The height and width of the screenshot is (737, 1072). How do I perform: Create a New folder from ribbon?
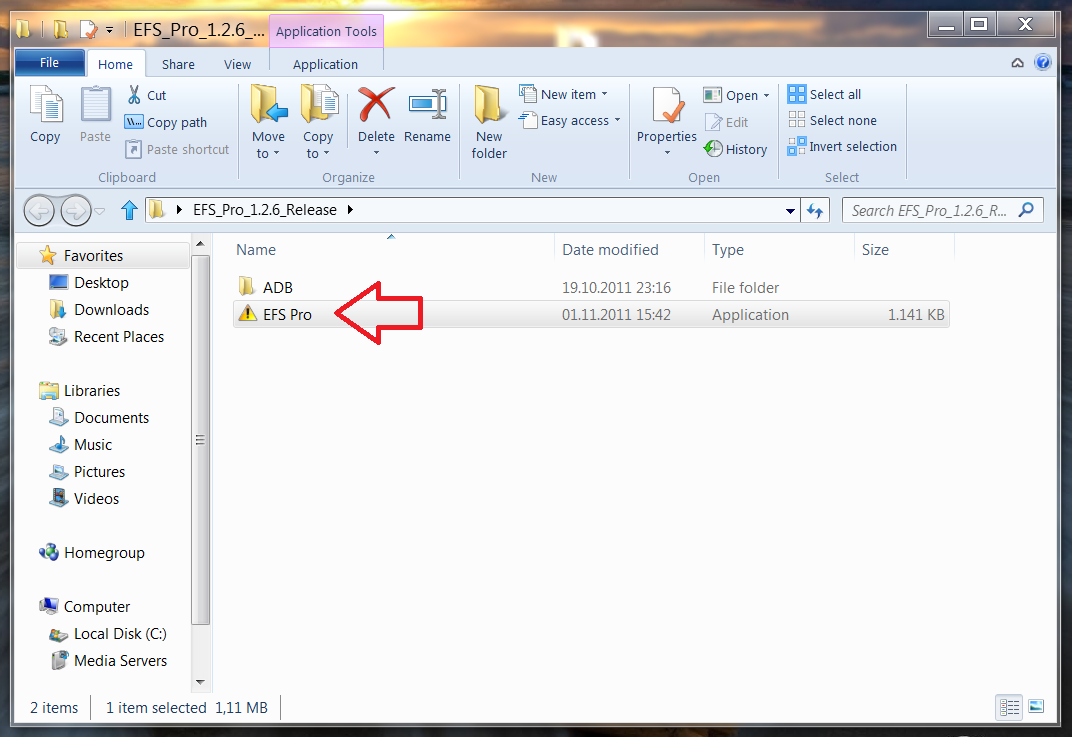click(x=489, y=122)
